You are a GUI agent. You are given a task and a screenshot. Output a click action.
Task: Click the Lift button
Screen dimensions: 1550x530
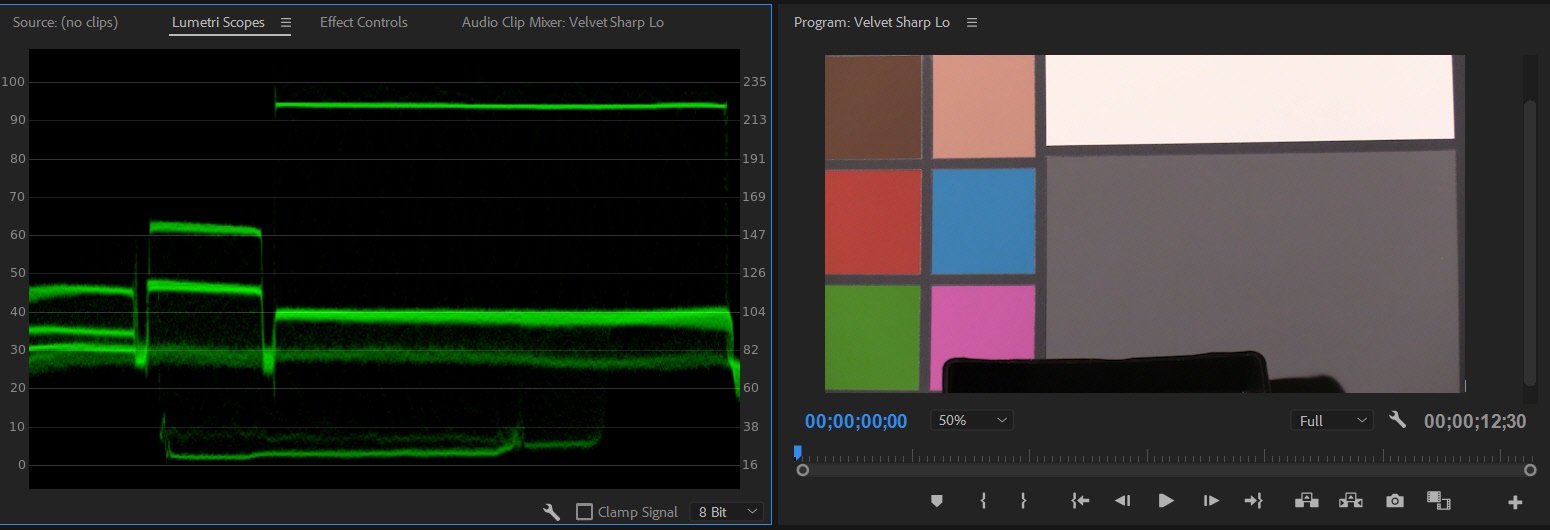coord(1306,501)
